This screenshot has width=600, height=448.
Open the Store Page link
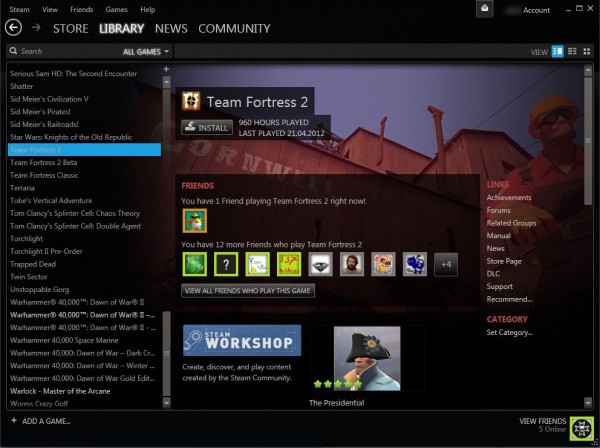504,261
